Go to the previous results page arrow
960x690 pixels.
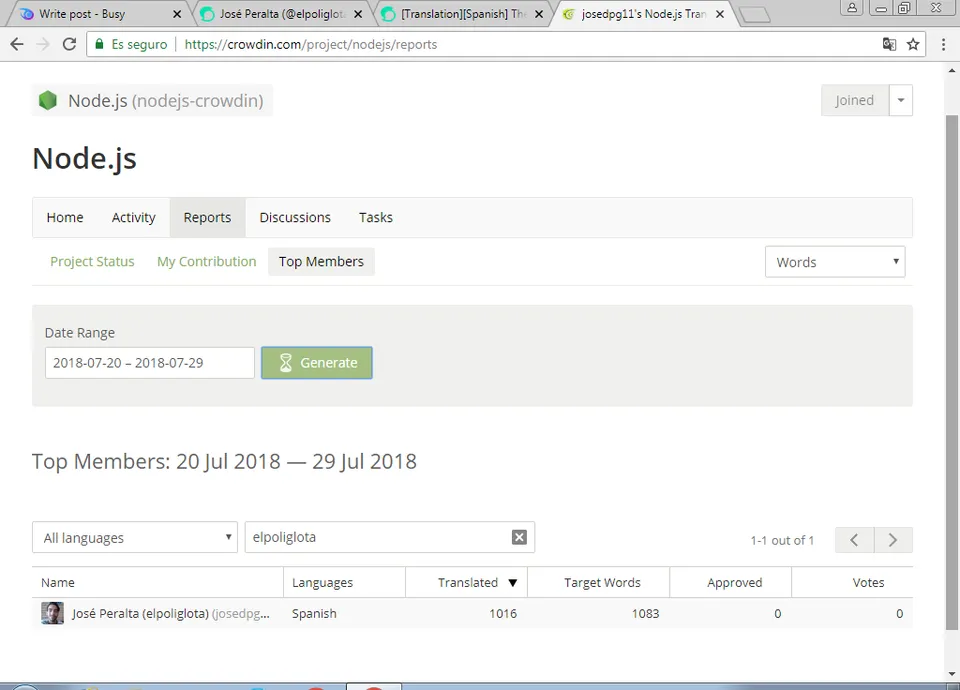854,540
